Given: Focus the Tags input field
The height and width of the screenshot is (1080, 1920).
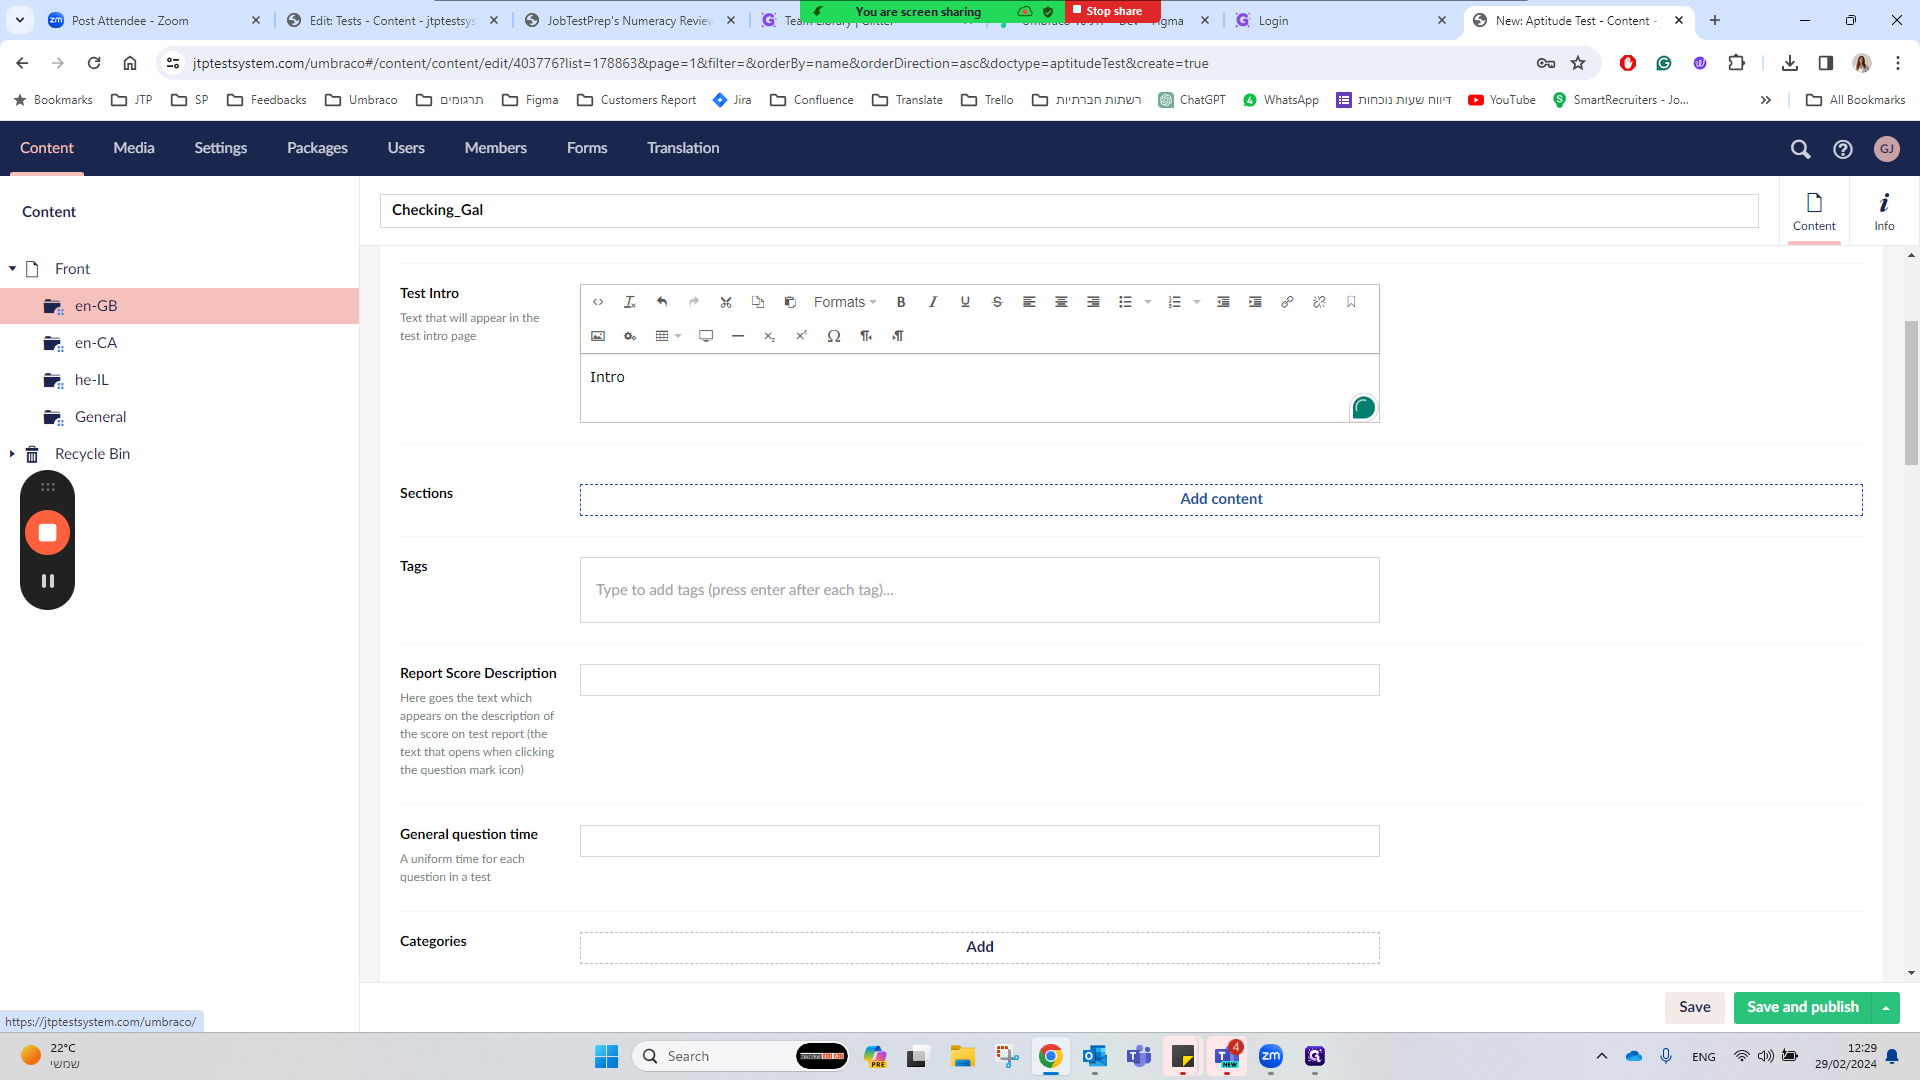Looking at the screenshot, I should point(980,590).
